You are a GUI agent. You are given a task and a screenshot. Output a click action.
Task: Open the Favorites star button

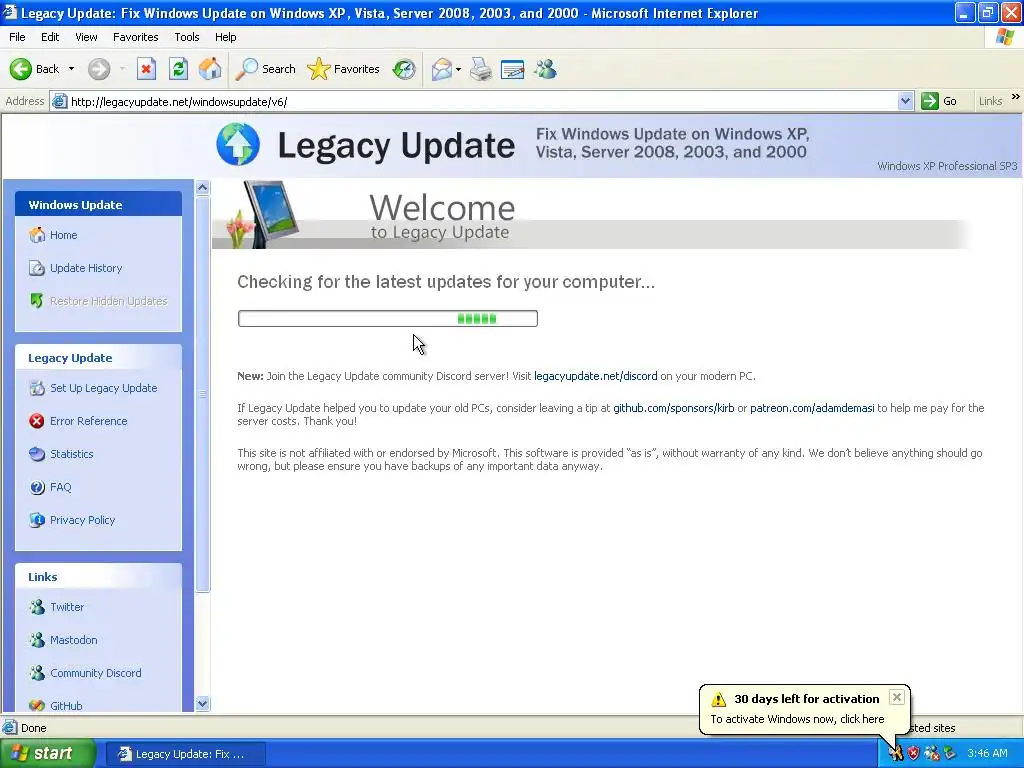click(x=344, y=69)
